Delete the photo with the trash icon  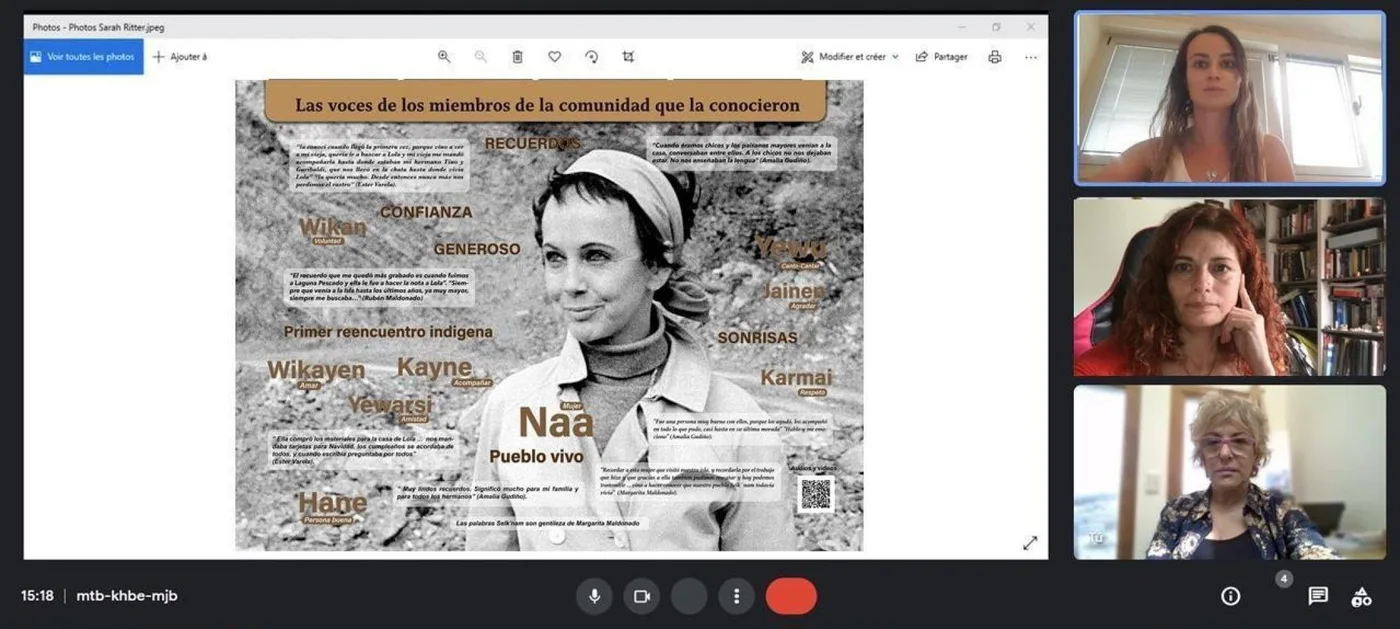pyautogui.click(x=517, y=57)
